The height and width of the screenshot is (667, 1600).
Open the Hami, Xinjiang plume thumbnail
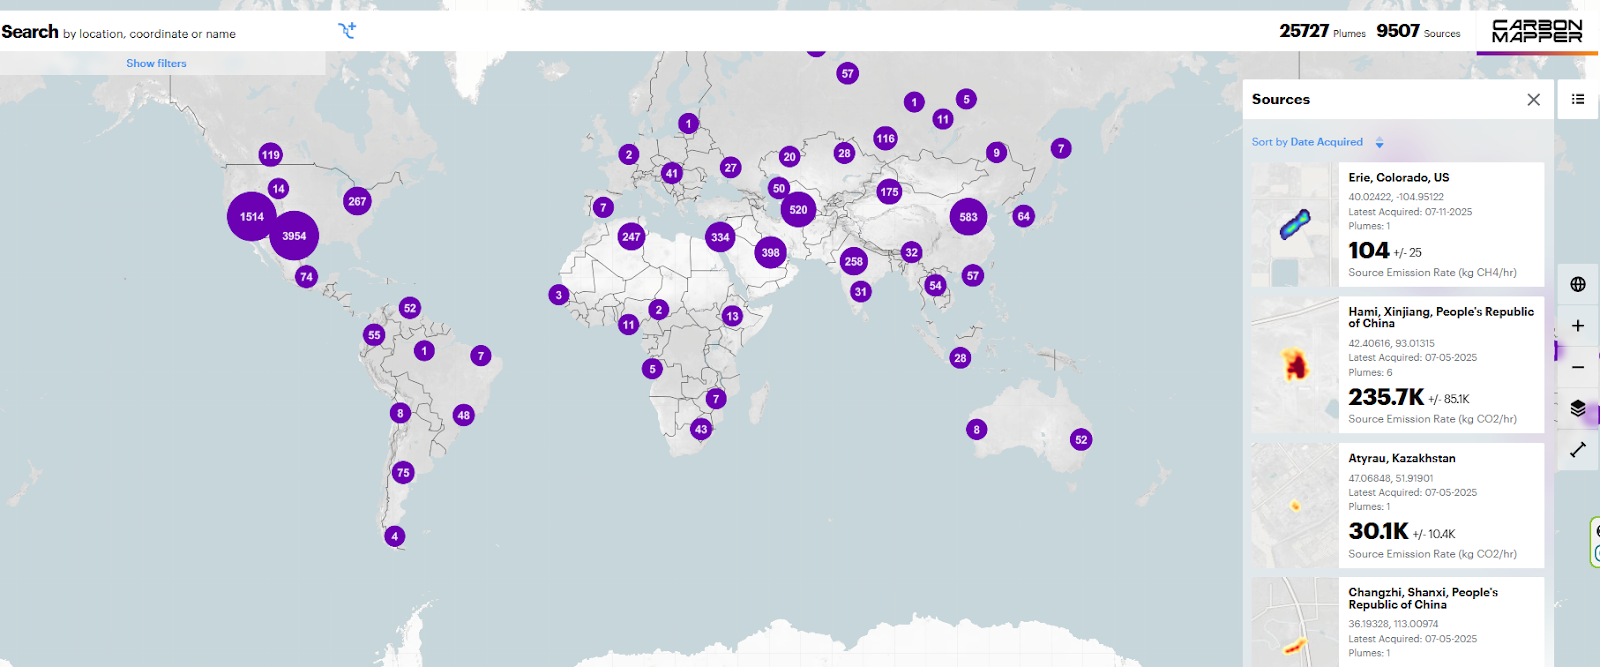coord(1295,365)
